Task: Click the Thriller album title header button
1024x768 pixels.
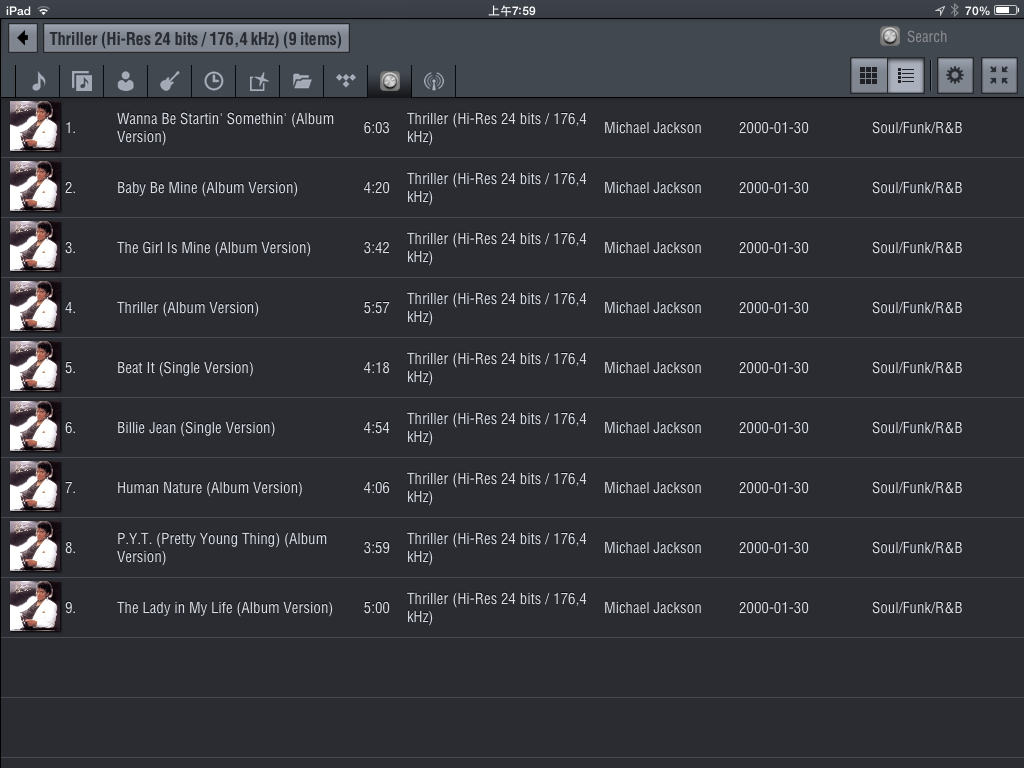Action: [196, 39]
